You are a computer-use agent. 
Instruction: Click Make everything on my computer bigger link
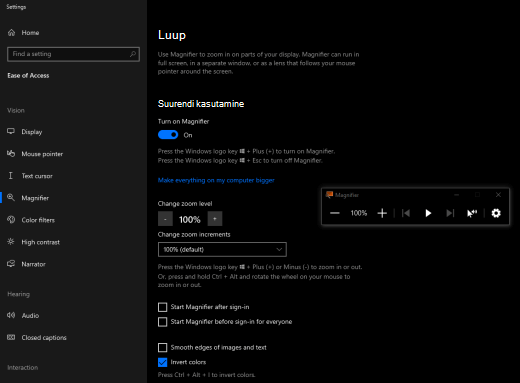coord(216,180)
